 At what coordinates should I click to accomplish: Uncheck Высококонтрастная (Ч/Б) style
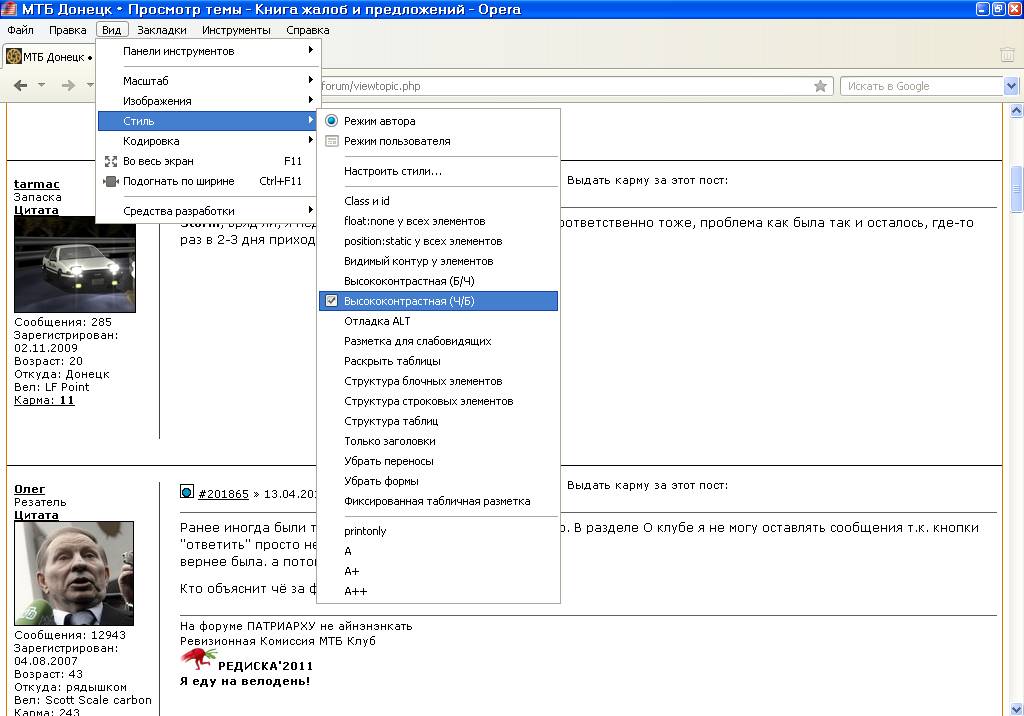(x=332, y=301)
